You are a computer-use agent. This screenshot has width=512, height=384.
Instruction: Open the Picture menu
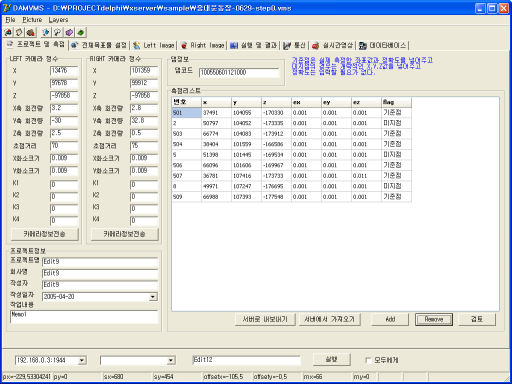pyautogui.click(x=32, y=20)
